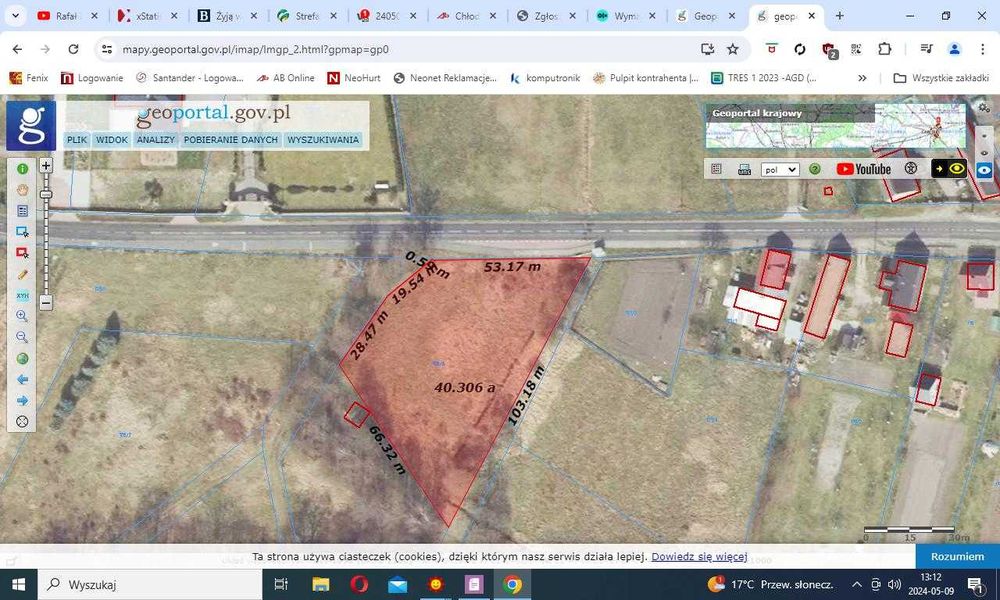Open the WYSZUKIWANIA menu
This screenshot has width=1000, height=600.
pos(323,140)
